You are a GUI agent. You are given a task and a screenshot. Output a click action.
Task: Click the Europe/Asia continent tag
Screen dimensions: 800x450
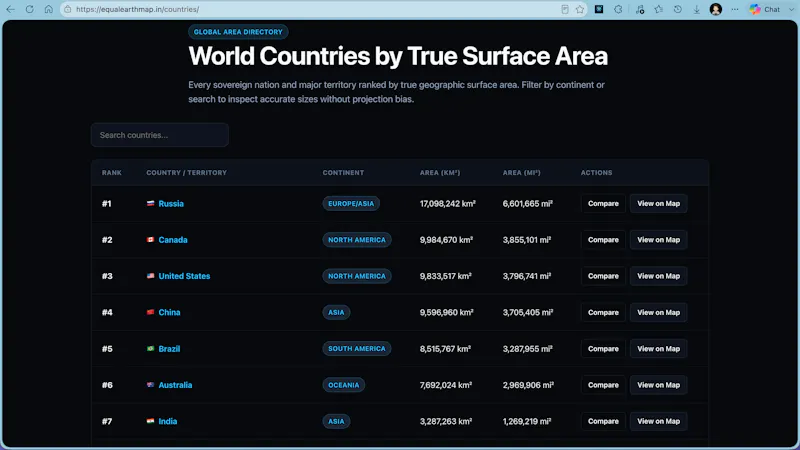(x=351, y=204)
